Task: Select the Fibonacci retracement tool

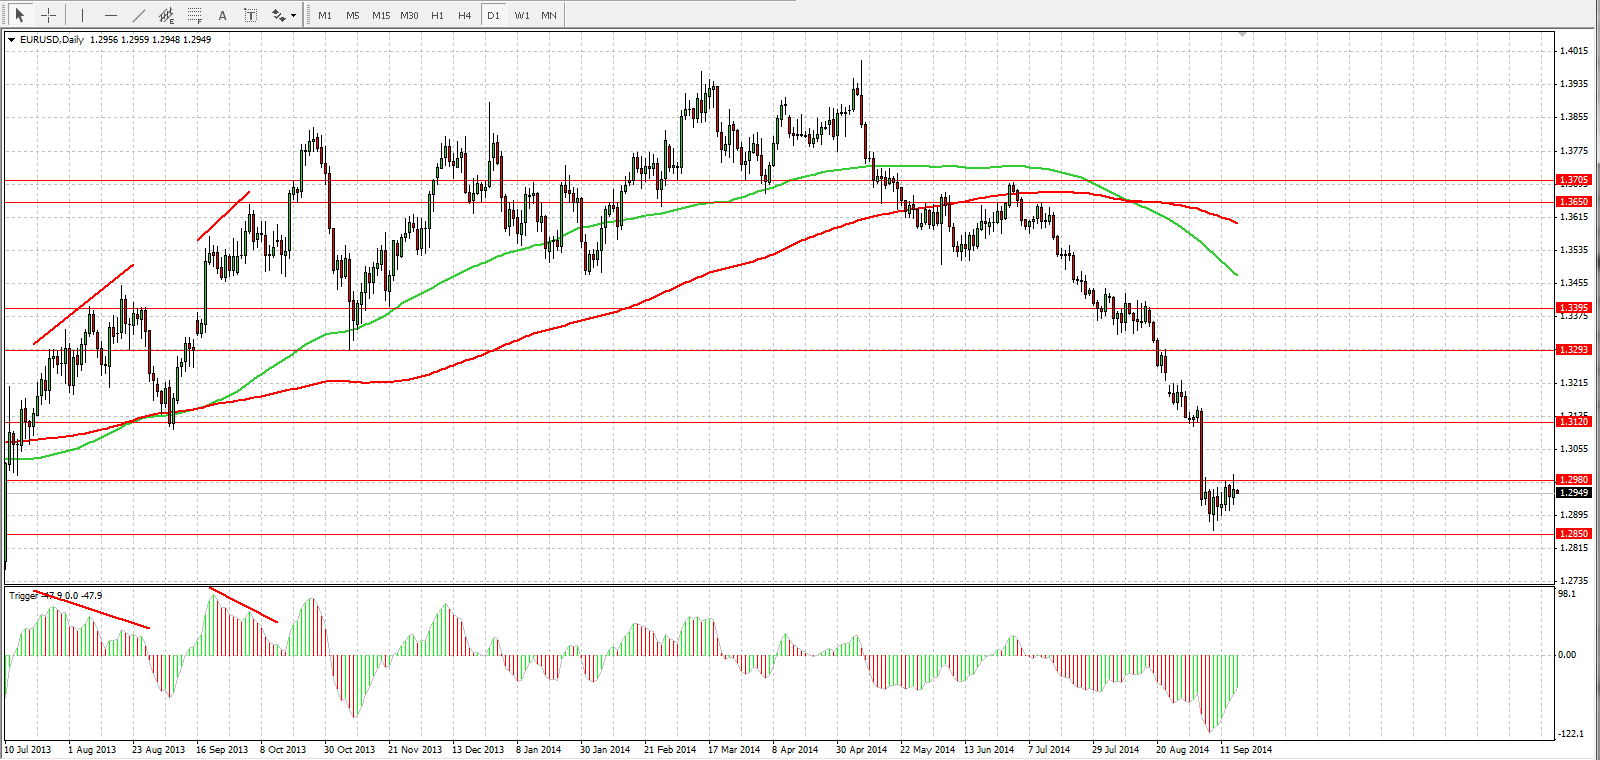Action: click(195, 15)
